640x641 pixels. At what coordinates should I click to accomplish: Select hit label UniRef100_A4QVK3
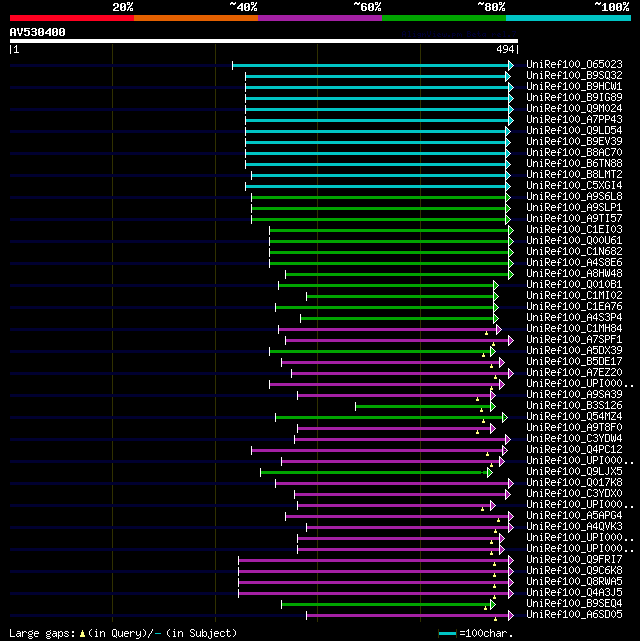tap(574, 527)
